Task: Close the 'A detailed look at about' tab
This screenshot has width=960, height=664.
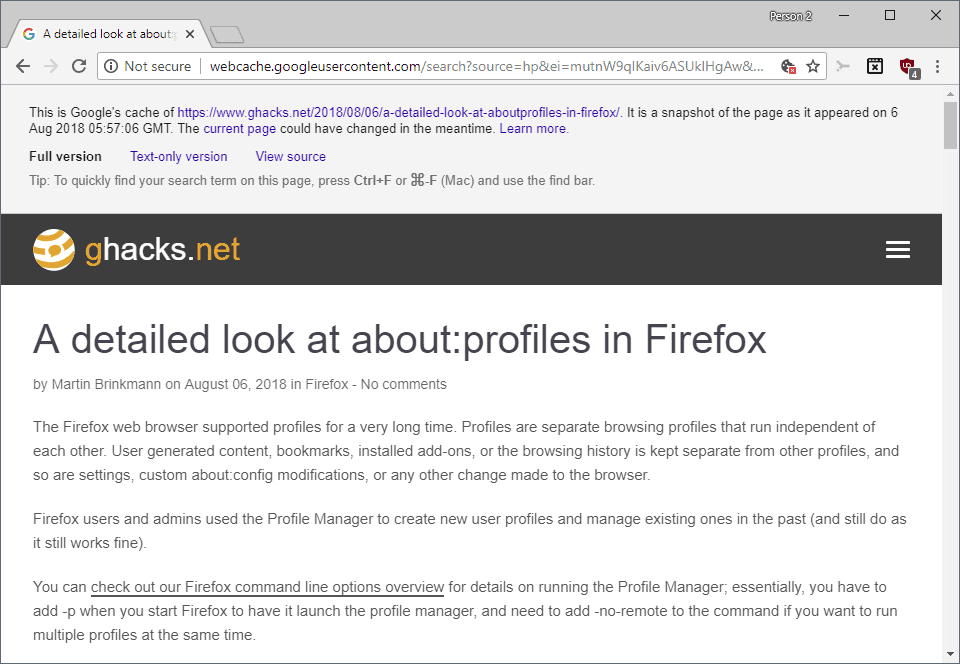Action: point(190,34)
